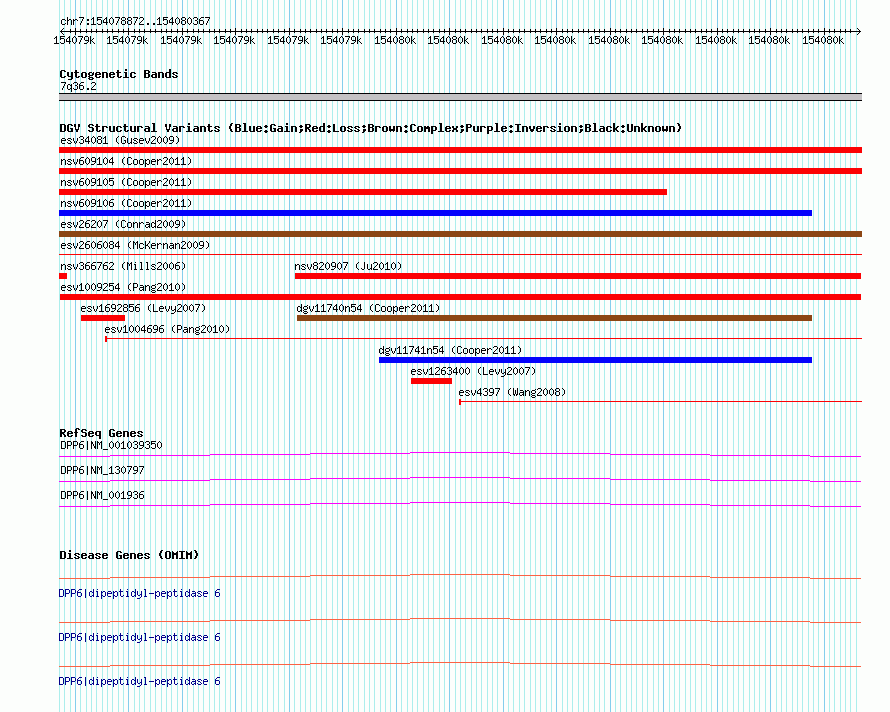Open the middle DPP6|dipeptidyl-peptidase 6 OMIM link
Viewport: 890px width, 712px height.
coord(140,638)
